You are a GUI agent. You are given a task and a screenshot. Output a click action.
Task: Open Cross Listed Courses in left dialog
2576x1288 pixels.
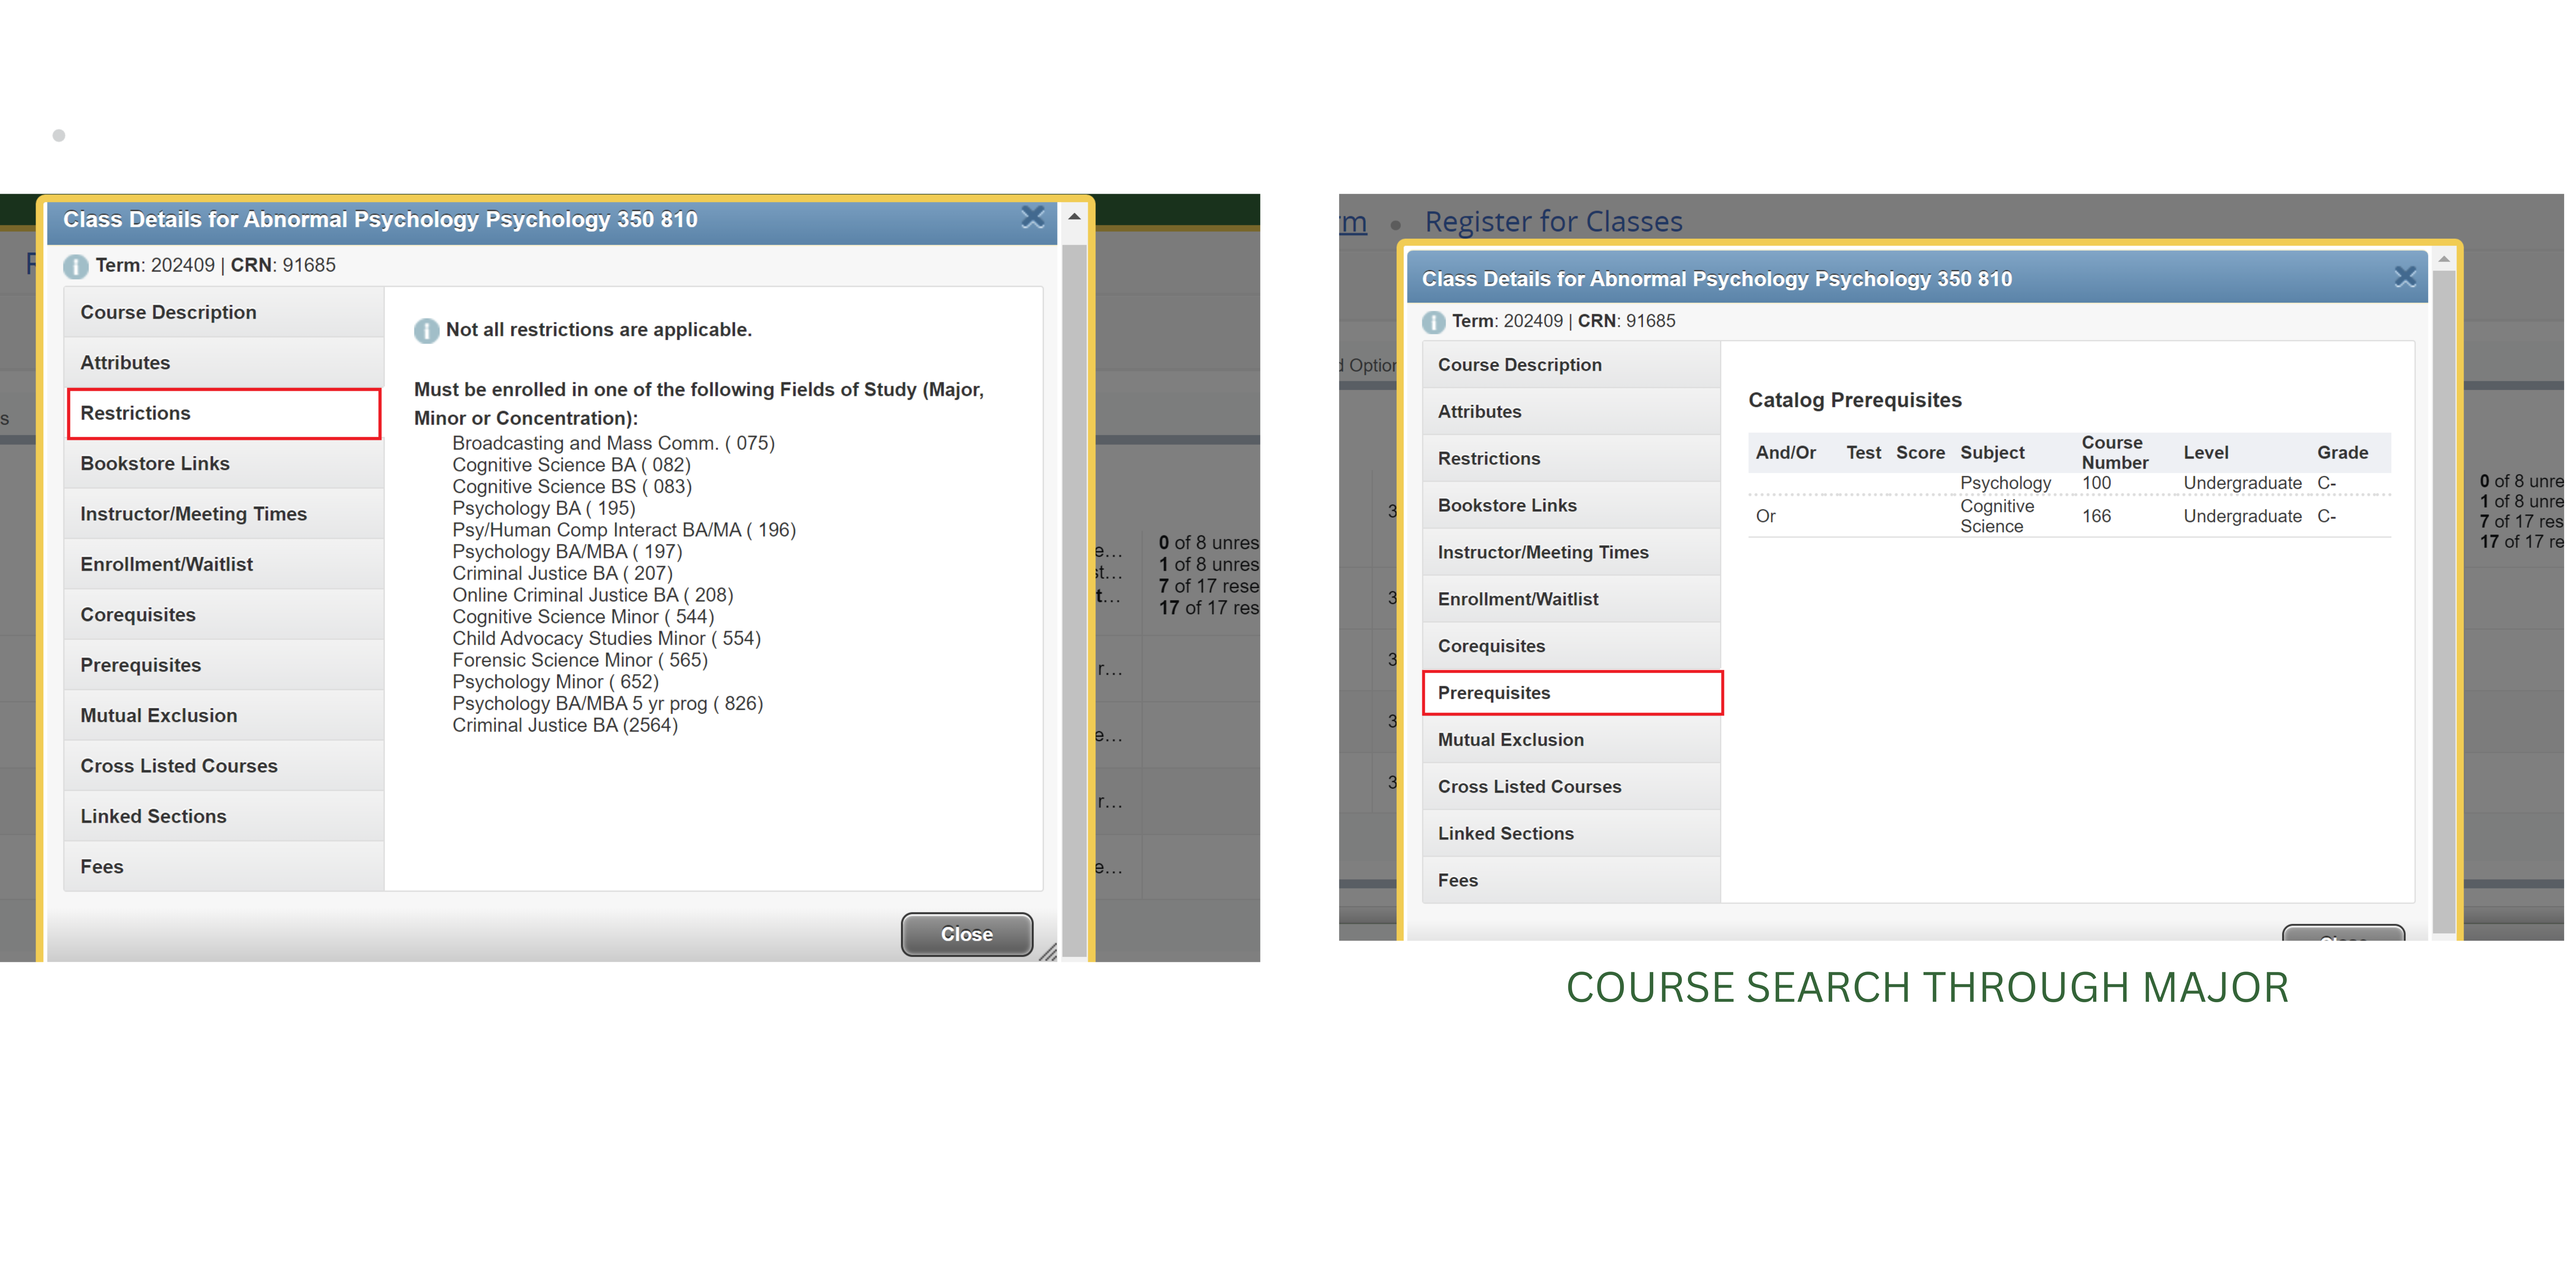[x=224, y=766]
